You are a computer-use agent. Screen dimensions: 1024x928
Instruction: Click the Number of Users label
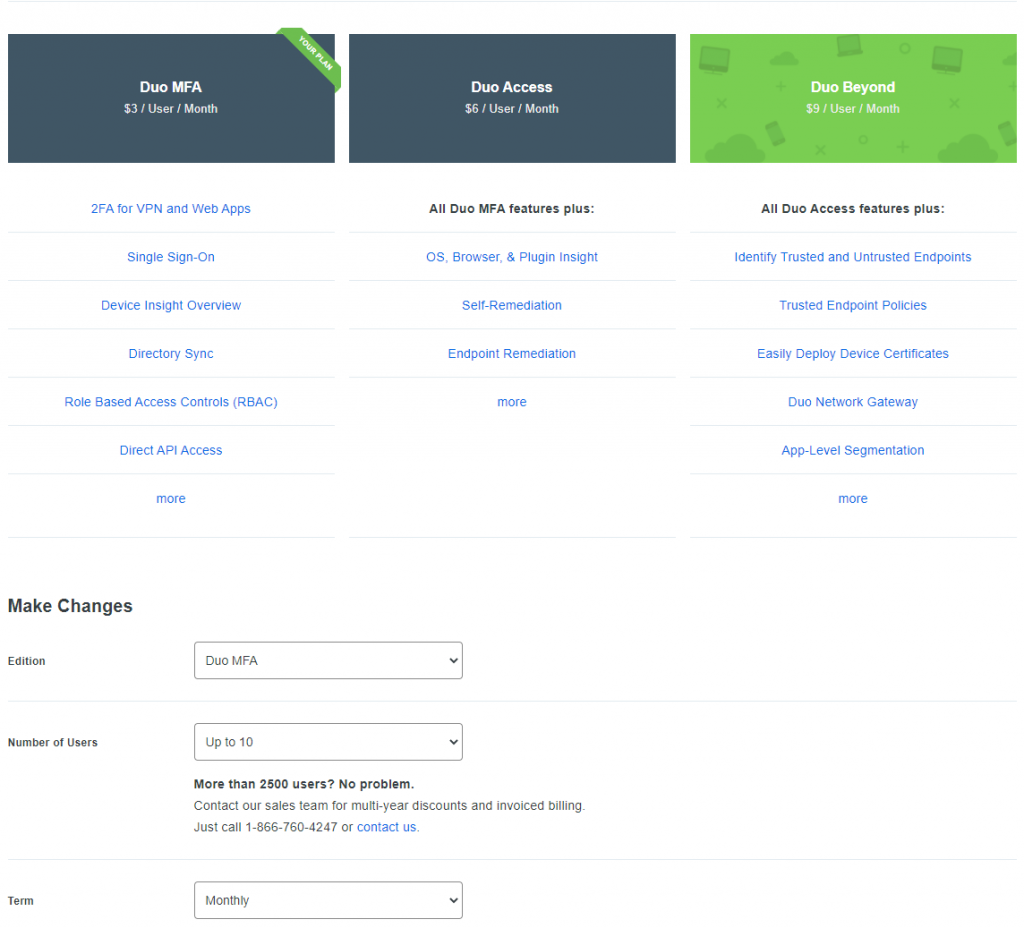52,743
